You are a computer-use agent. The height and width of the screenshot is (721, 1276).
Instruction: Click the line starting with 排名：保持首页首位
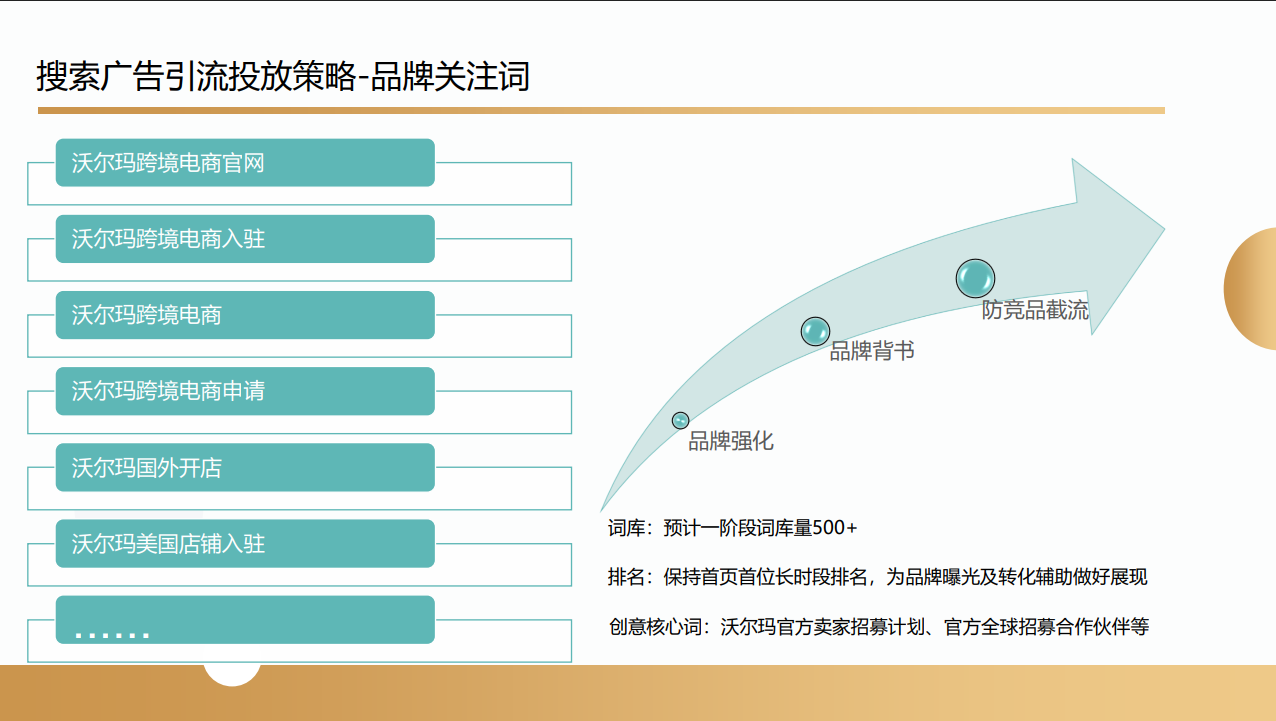pos(878,577)
